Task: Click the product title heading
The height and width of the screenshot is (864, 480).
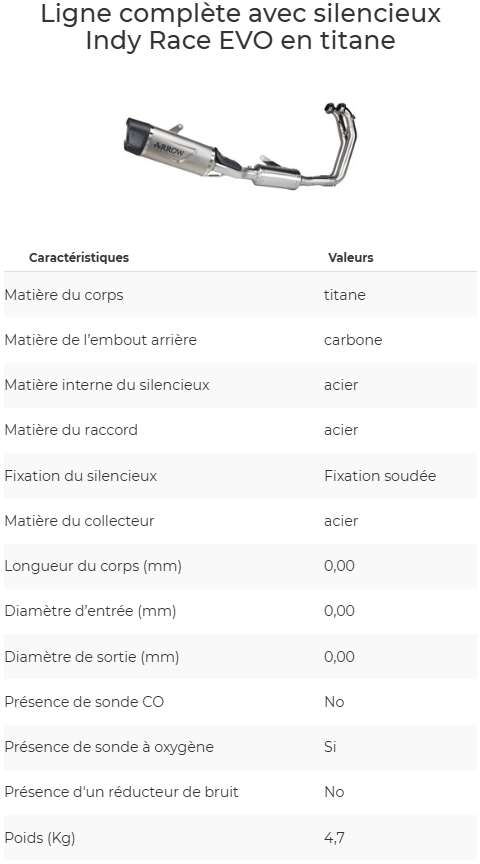Action: click(x=240, y=27)
